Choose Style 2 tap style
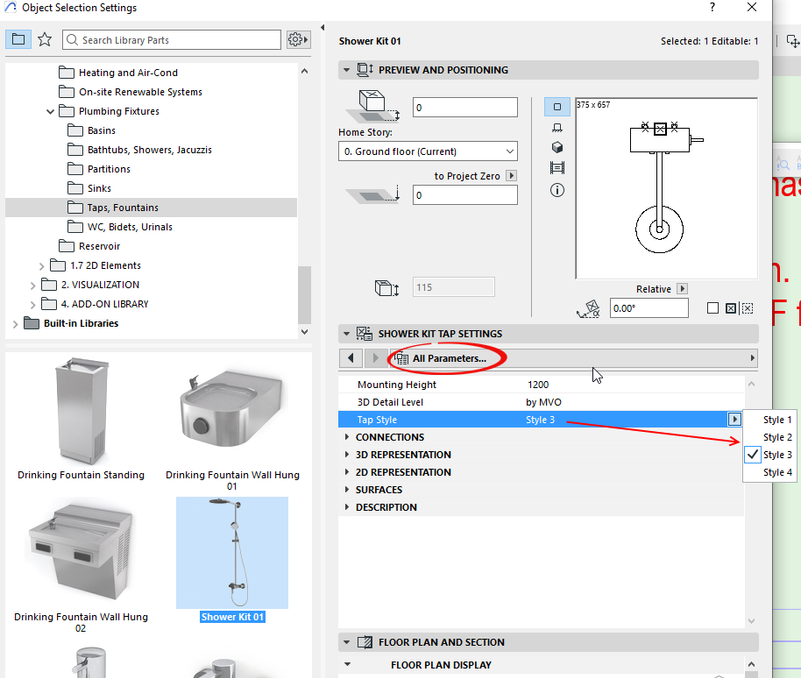 pyautogui.click(x=777, y=437)
